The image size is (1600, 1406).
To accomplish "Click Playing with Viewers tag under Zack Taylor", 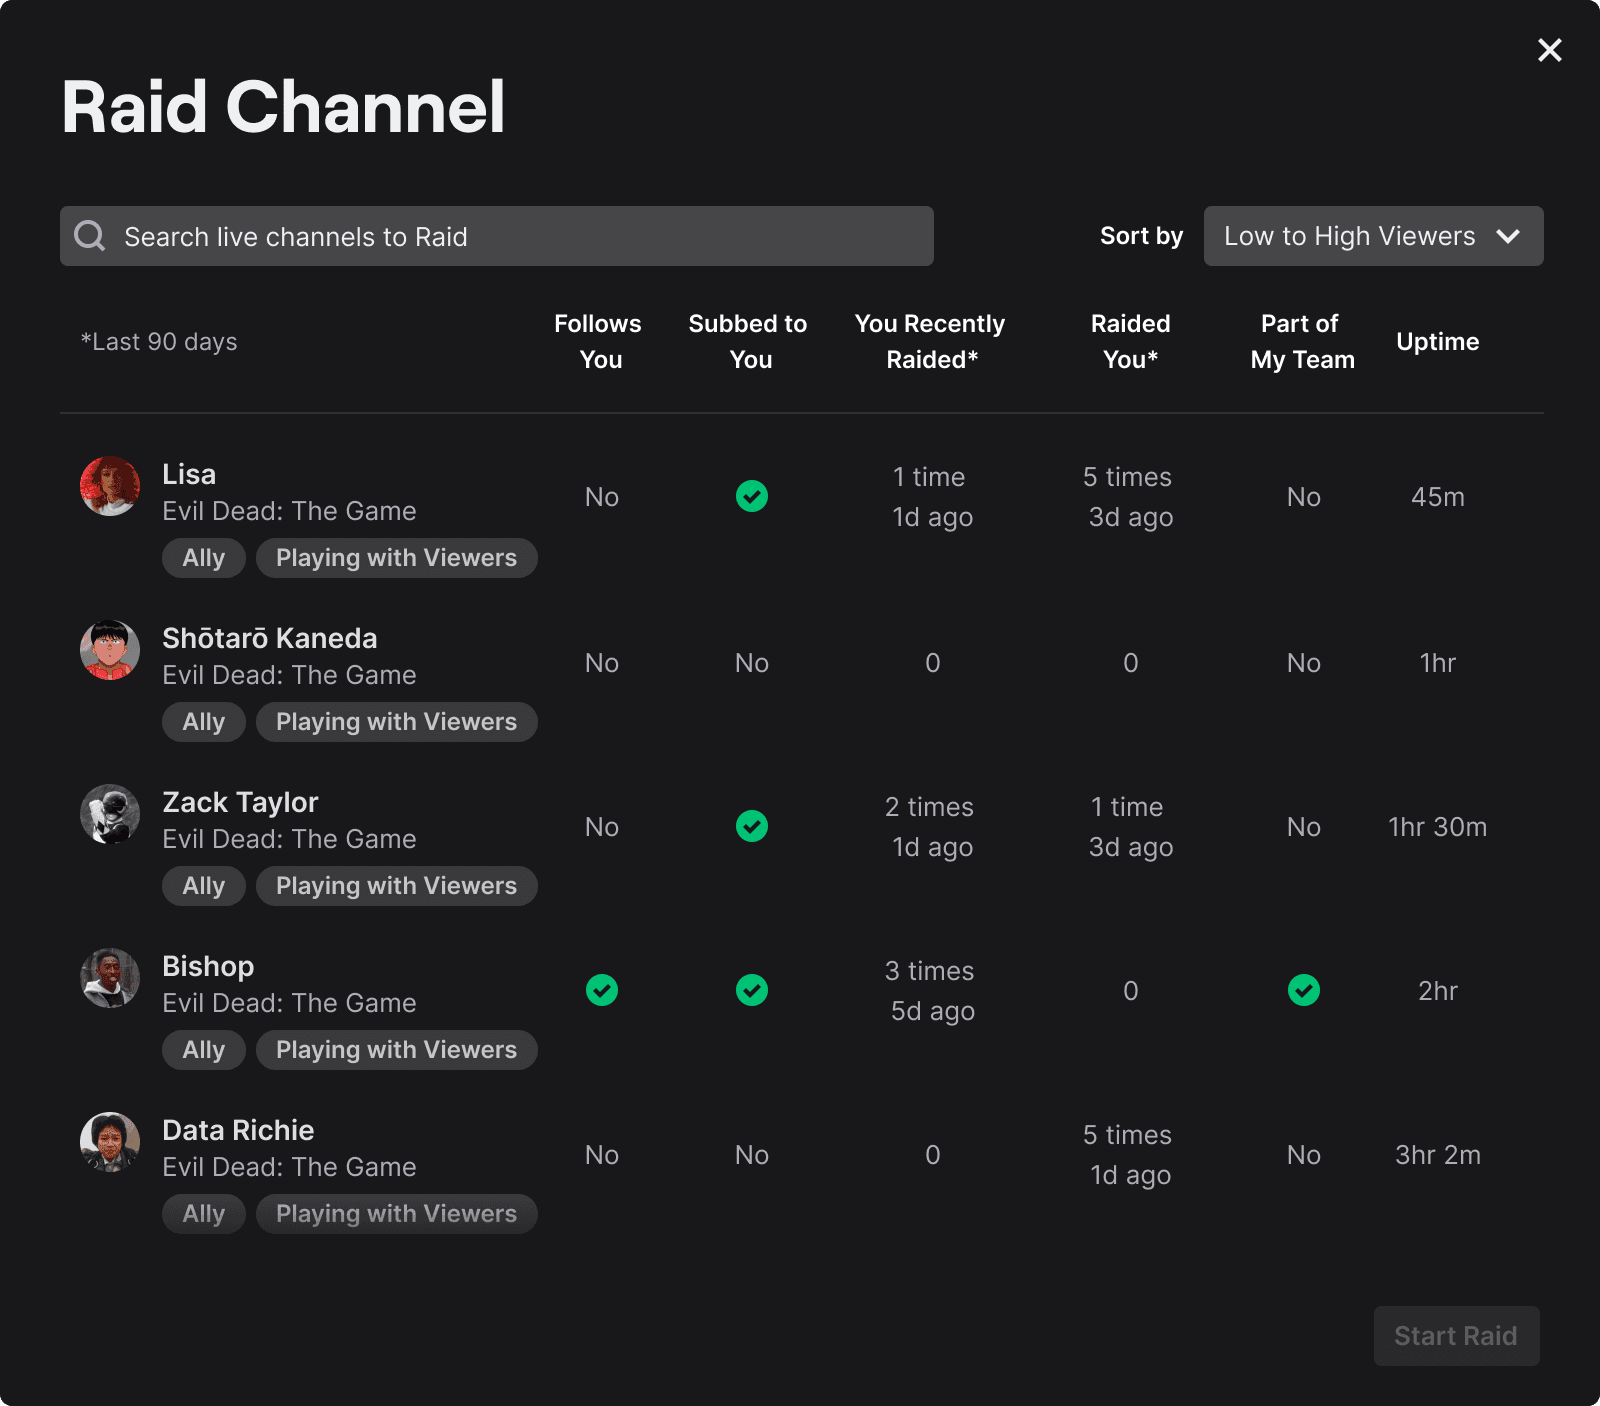I will pyautogui.click(x=397, y=886).
